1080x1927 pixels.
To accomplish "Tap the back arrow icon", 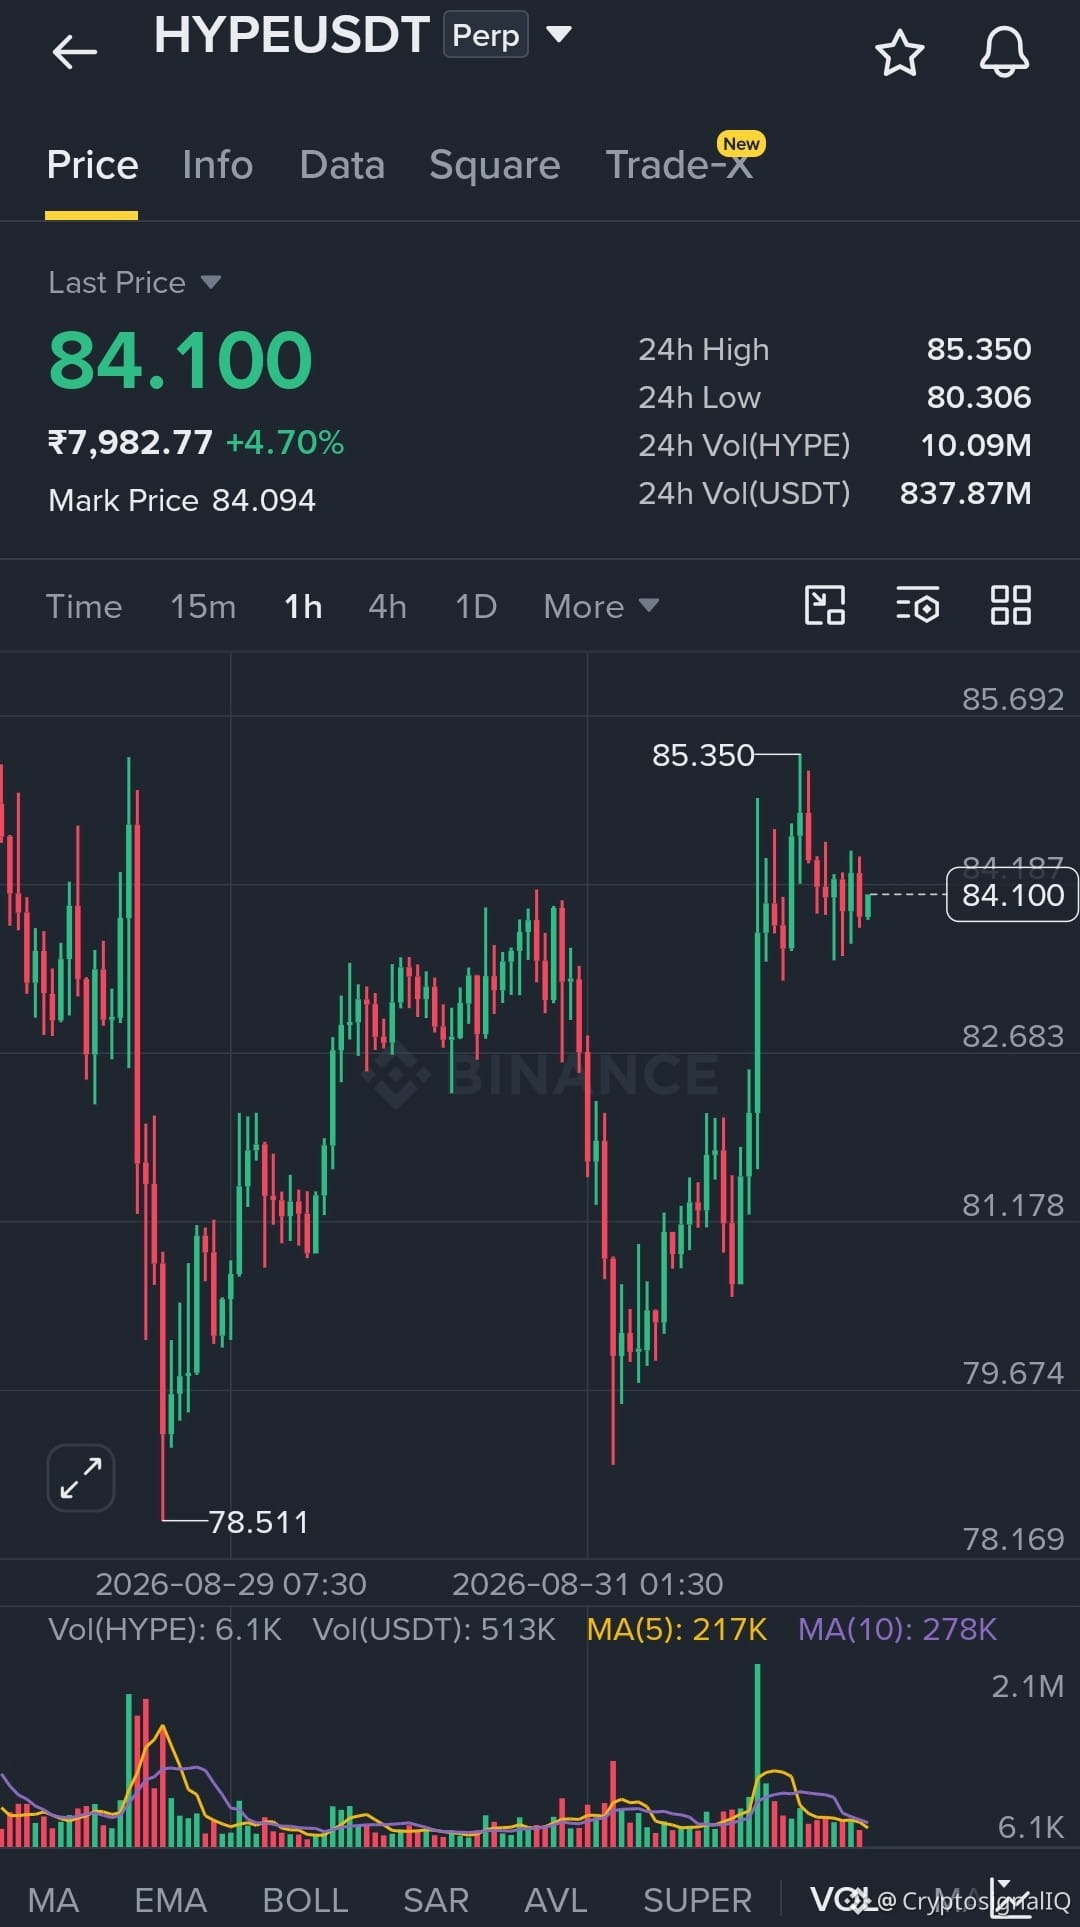I will coord(75,52).
